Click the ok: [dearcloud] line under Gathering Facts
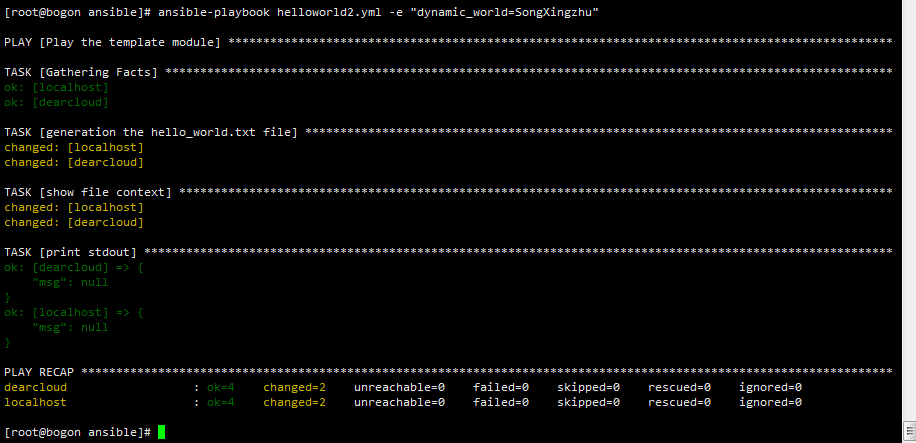This screenshot has height=443, width=916. [x=56, y=103]
